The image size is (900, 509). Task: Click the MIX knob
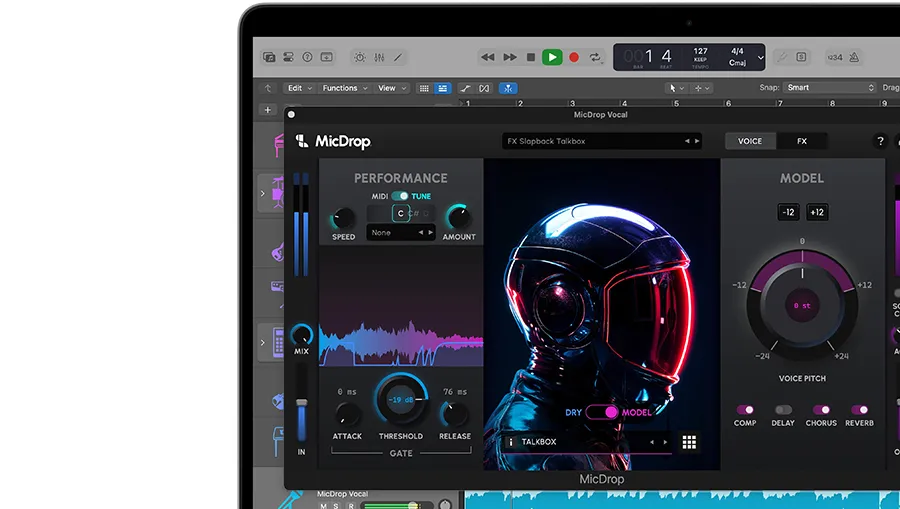click(x=301, y=335)
